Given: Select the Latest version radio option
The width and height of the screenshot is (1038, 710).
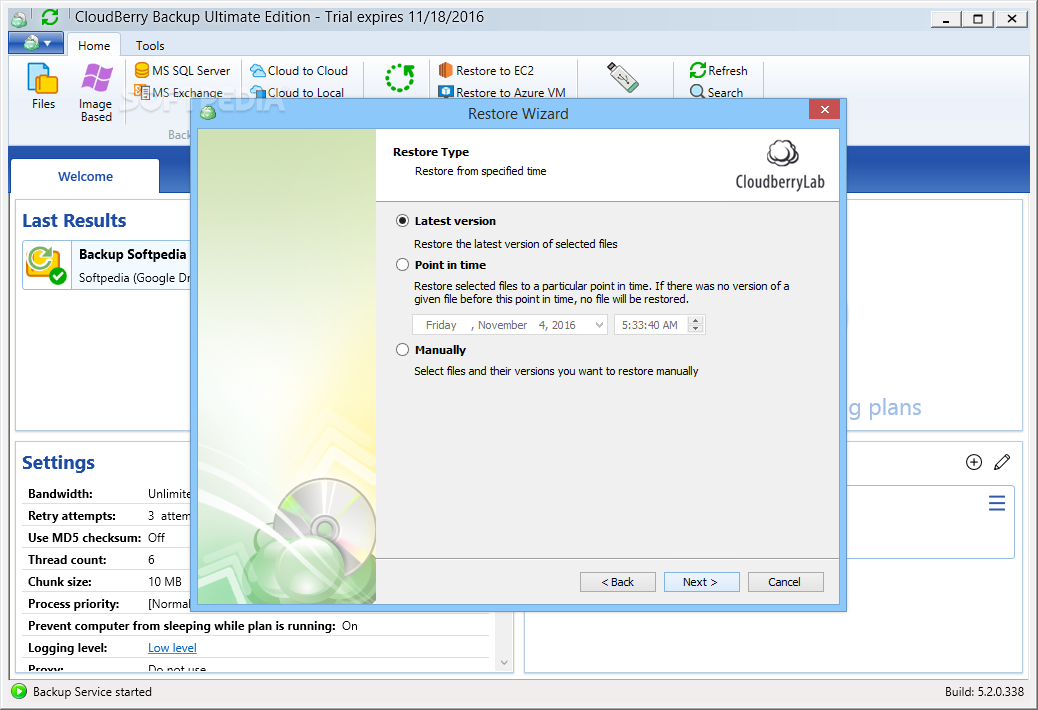Looking at the screenshot, I should pos(402,221).
